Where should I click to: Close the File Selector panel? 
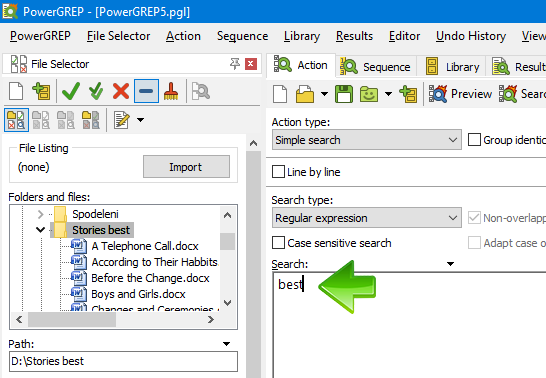(251, 64)
